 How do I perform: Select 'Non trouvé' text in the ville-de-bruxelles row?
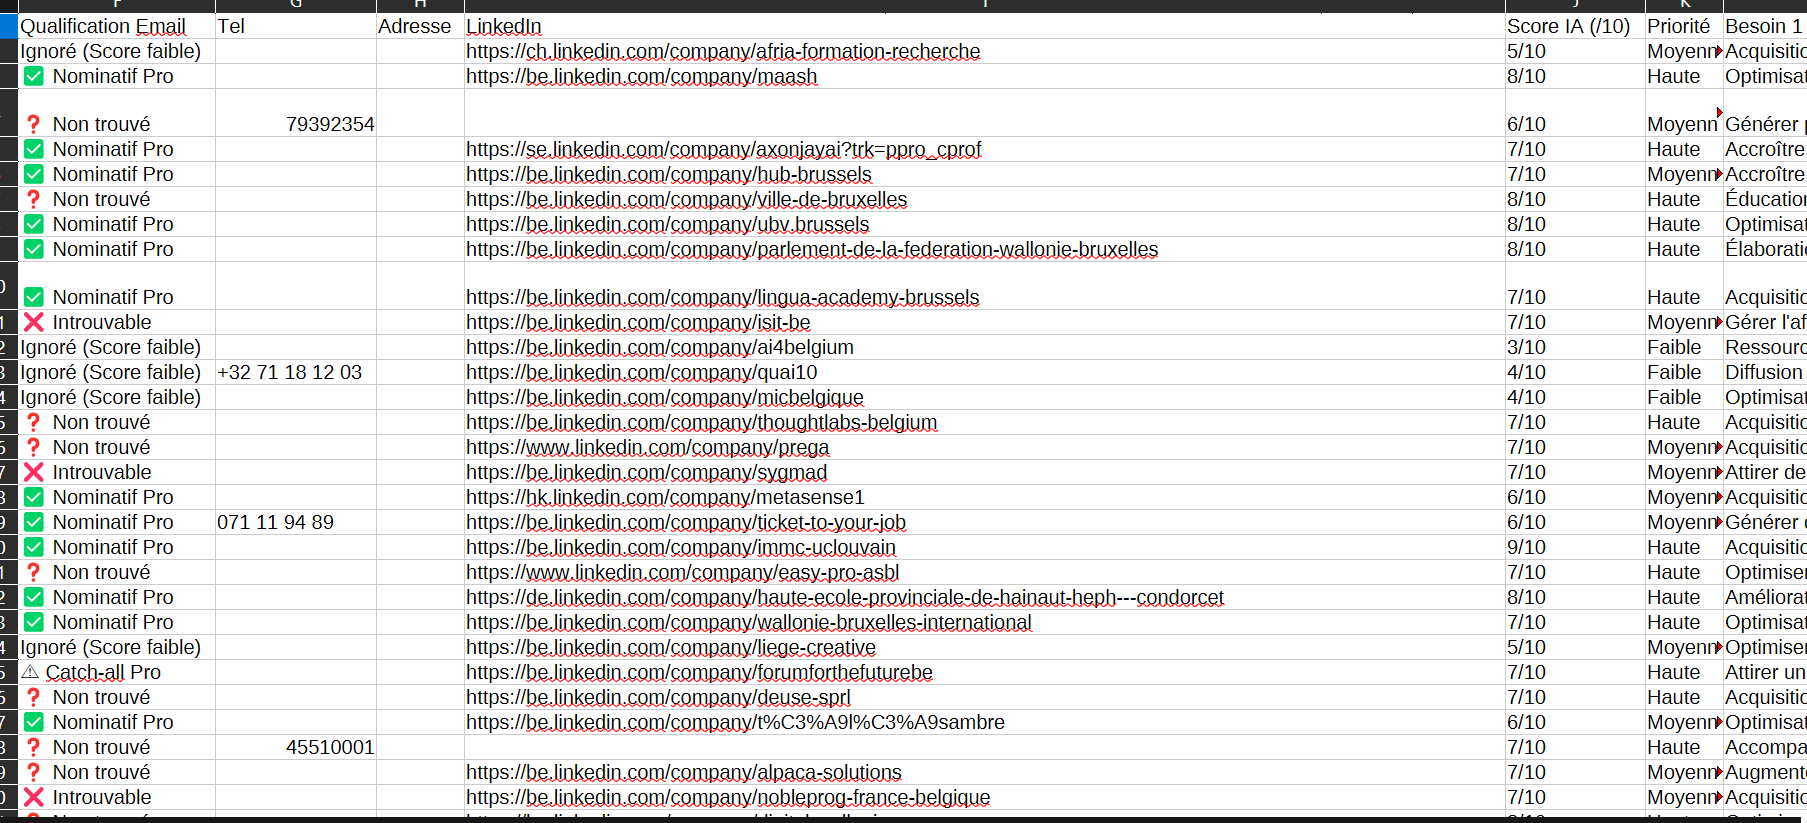point(101,199)
